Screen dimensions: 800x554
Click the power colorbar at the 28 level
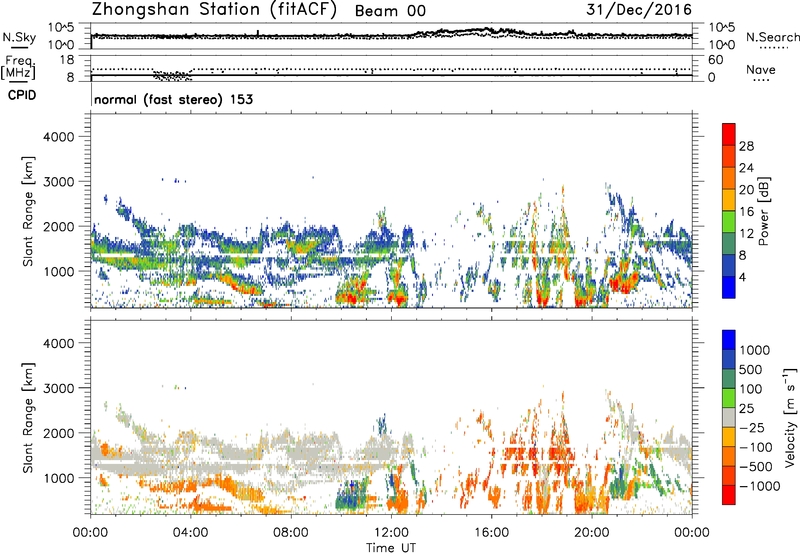729,145
